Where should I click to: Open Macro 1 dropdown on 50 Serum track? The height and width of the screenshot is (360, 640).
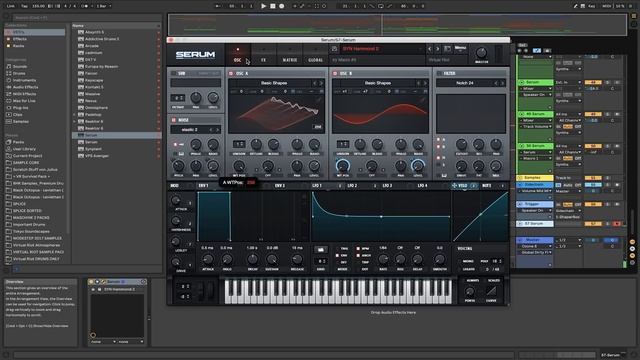click(x=536, y=158)
